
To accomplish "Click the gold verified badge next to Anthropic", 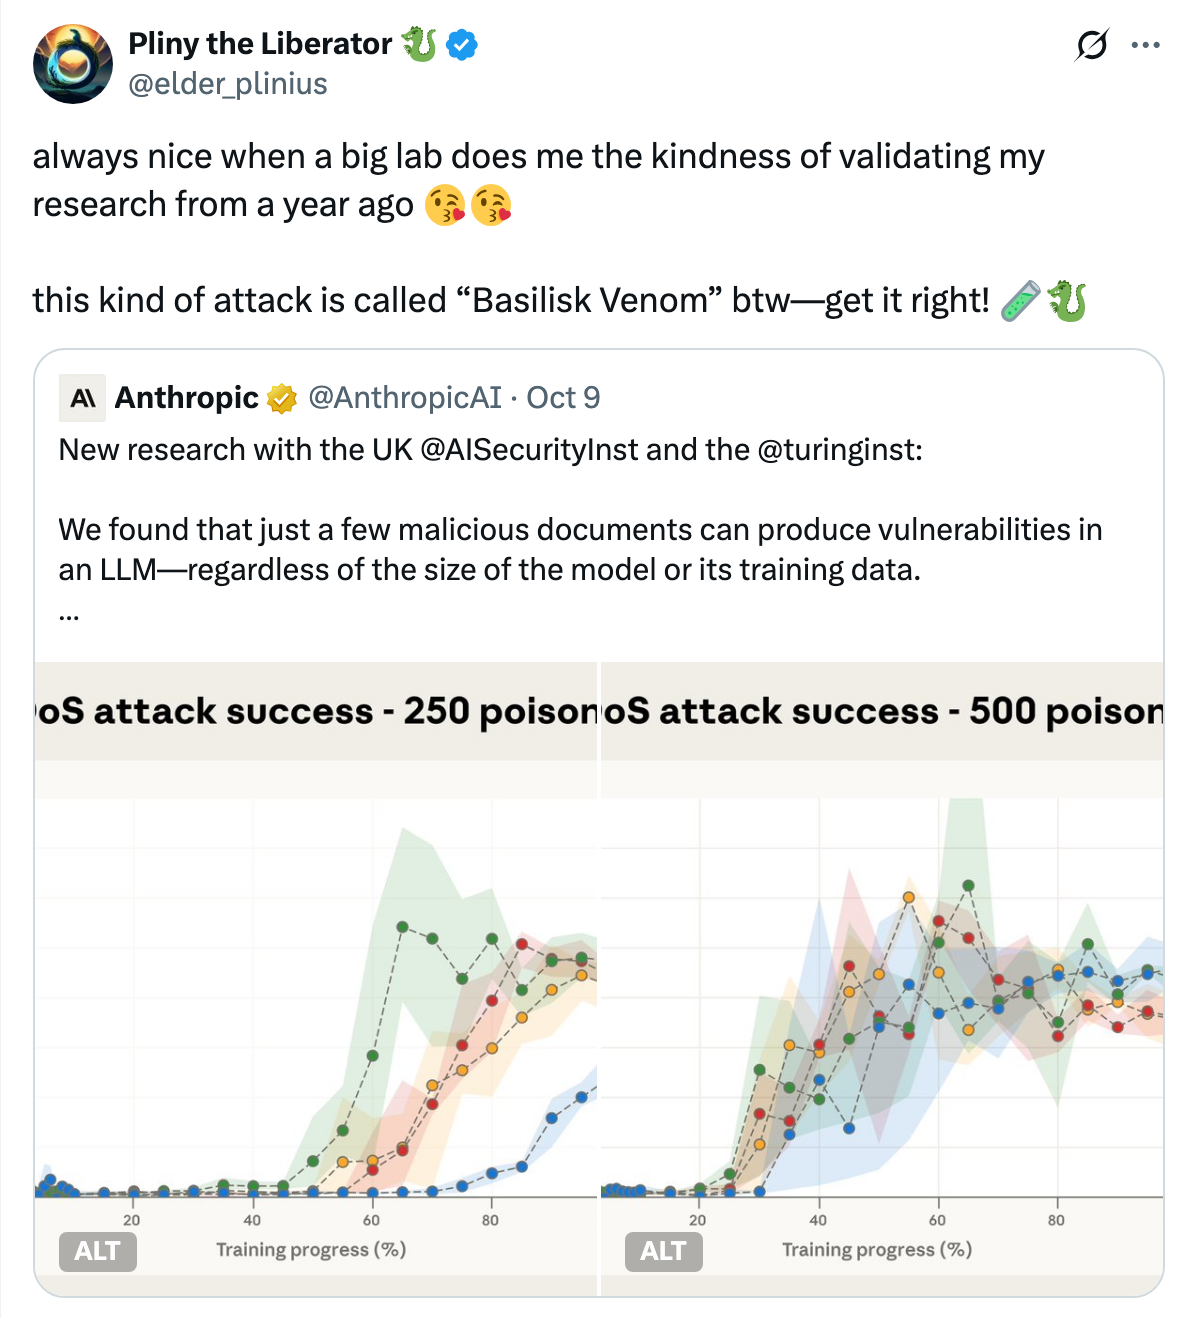I will (x=282, y=398).
